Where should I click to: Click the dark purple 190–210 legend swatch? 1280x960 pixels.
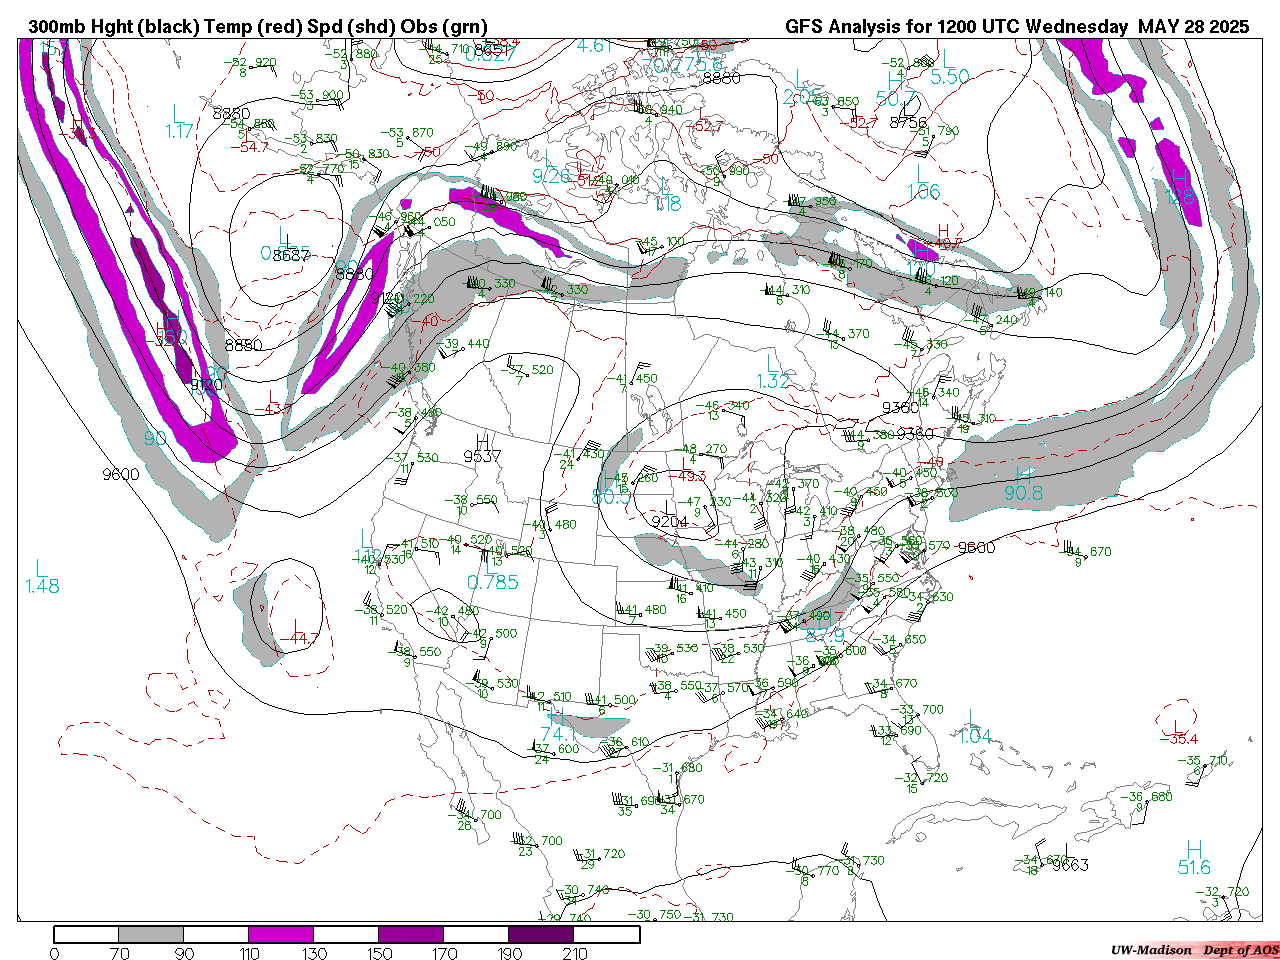541,934
